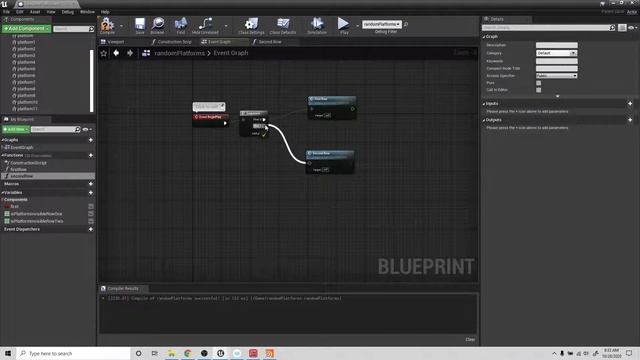Open the property matrix grid icon in Details
This screenshot has width=640, height=360.
622,28
